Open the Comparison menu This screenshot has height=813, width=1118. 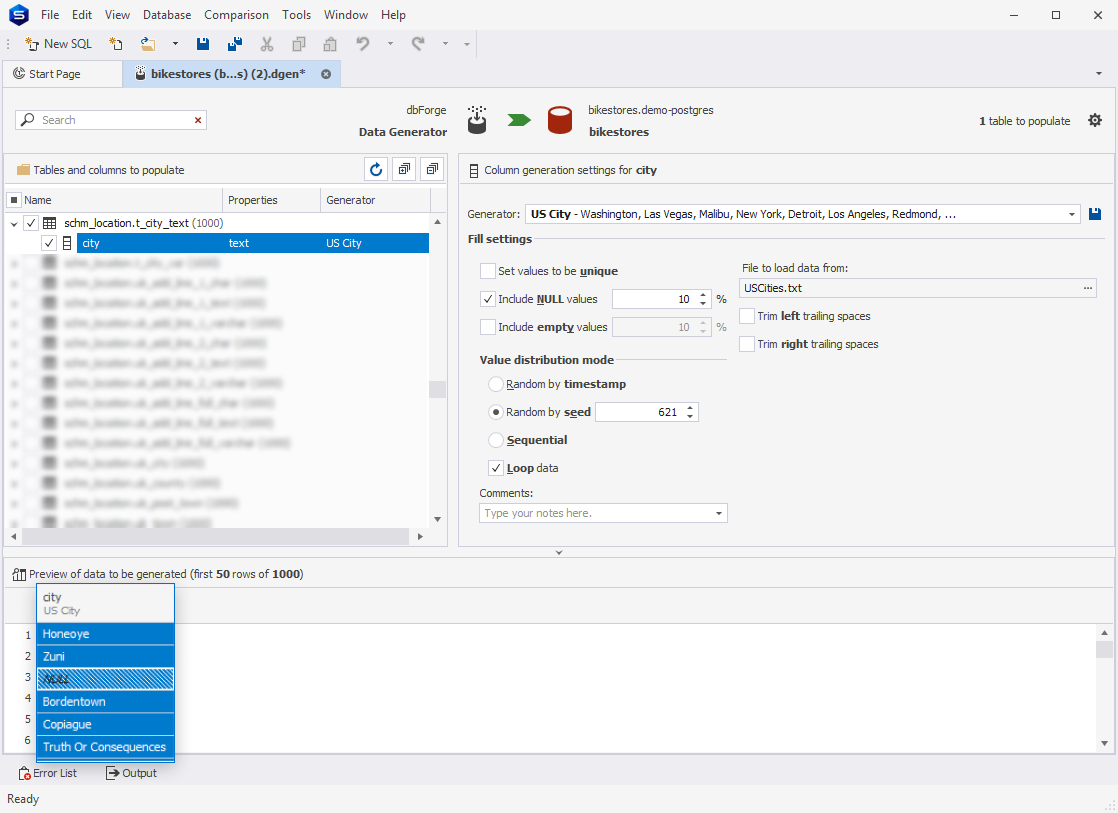point(237,15)
